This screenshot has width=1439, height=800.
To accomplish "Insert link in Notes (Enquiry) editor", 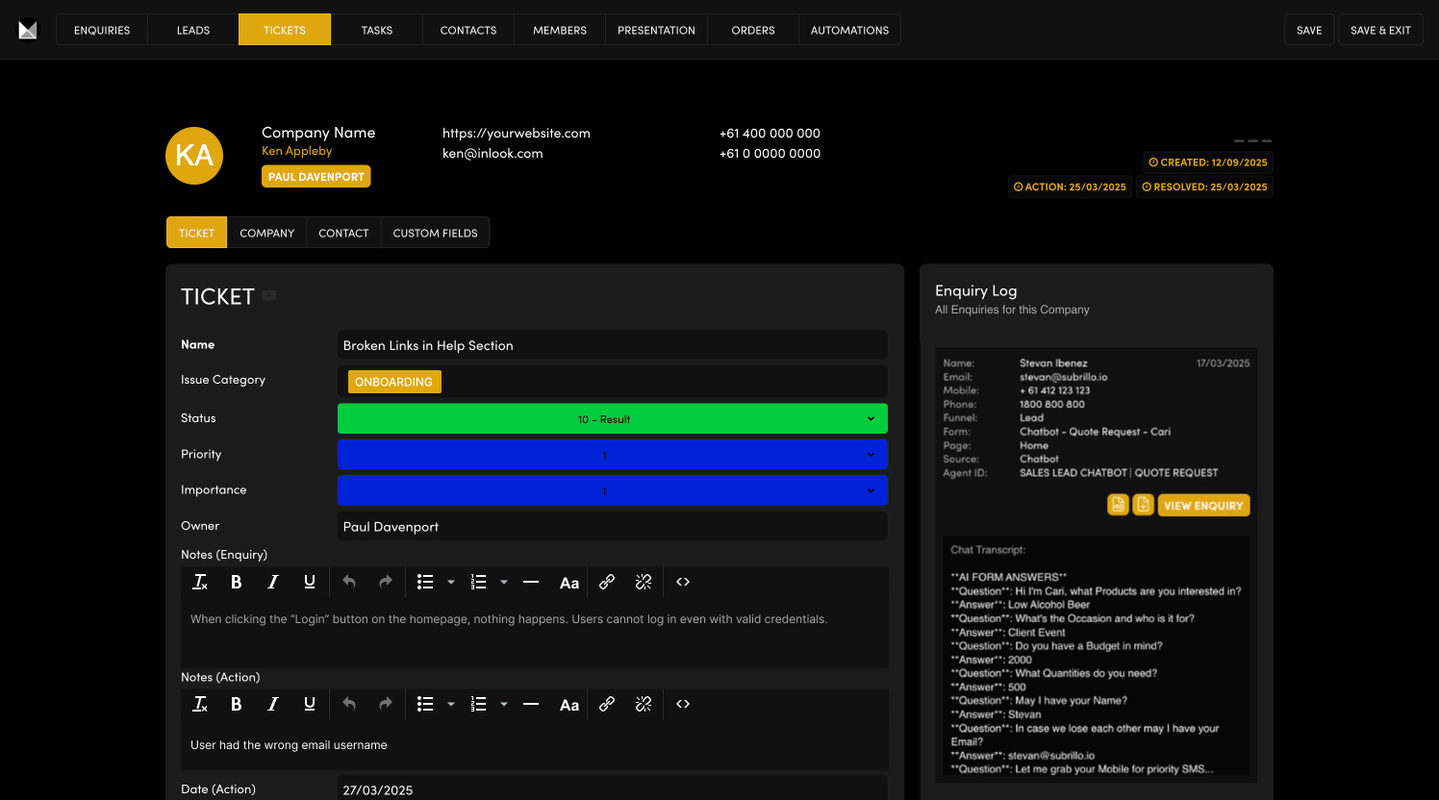I will (x=606, y=582).
